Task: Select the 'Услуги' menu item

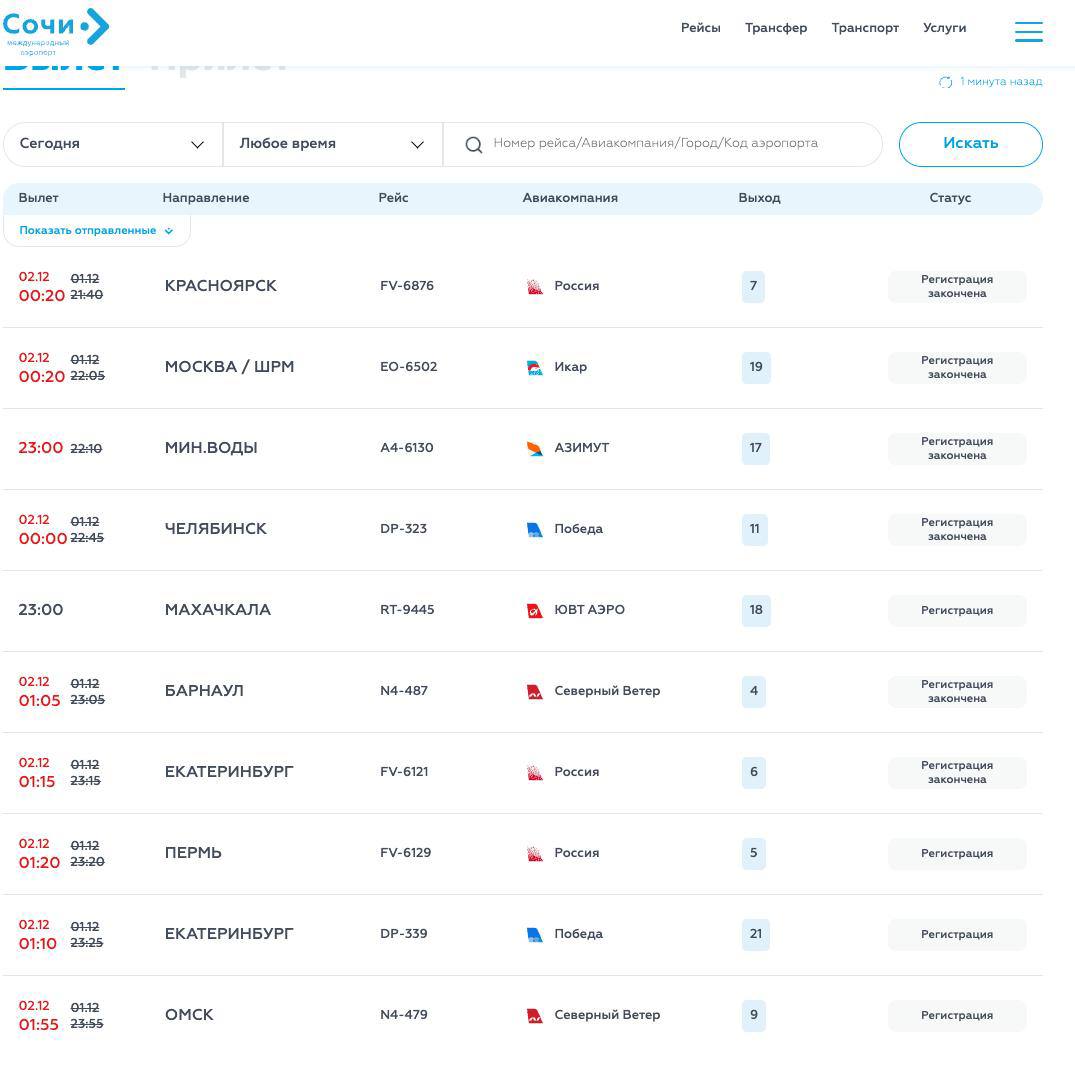Action: point(944,28)
